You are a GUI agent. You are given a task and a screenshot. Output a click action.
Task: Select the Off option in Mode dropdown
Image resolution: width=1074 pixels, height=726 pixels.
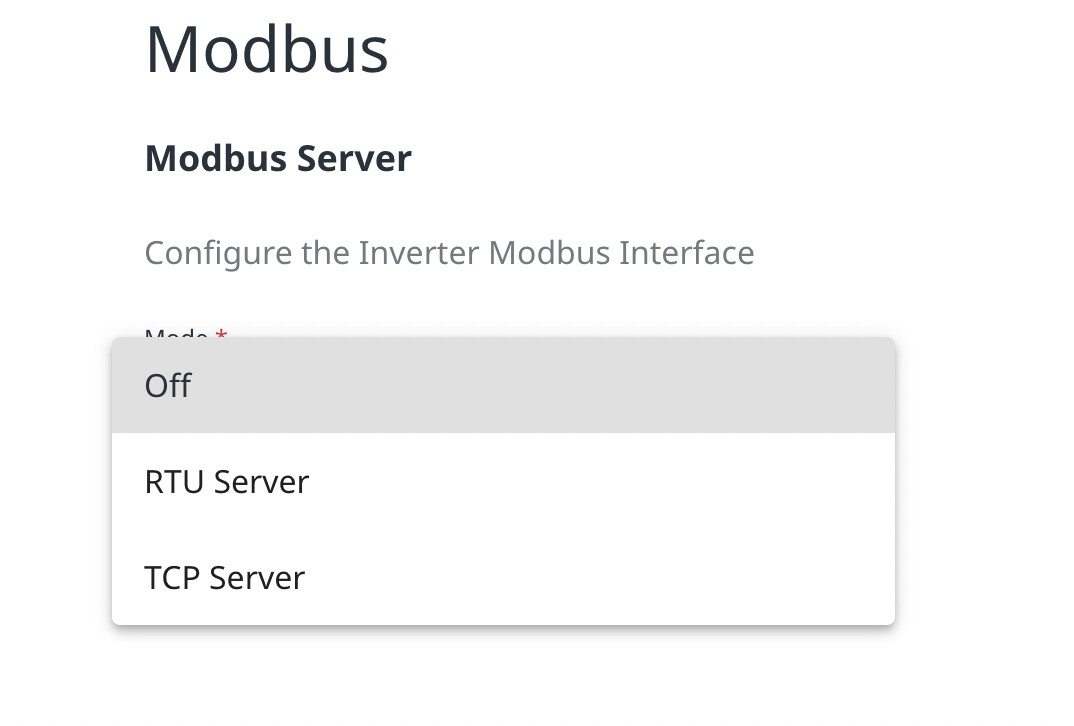point(503,385)
